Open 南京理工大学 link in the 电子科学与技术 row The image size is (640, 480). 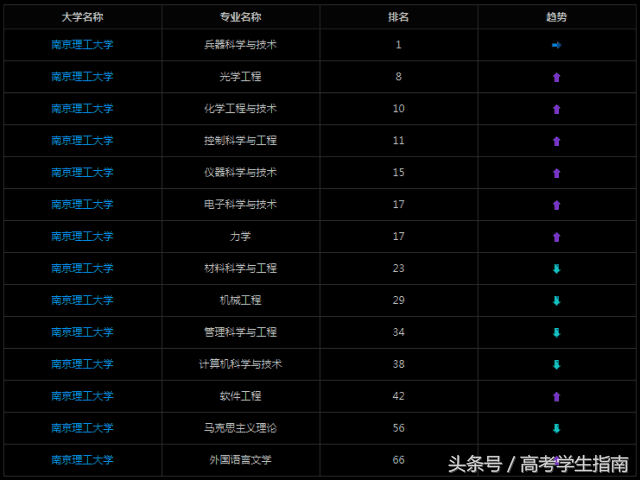pyautogui.click(x=82, y=204)
